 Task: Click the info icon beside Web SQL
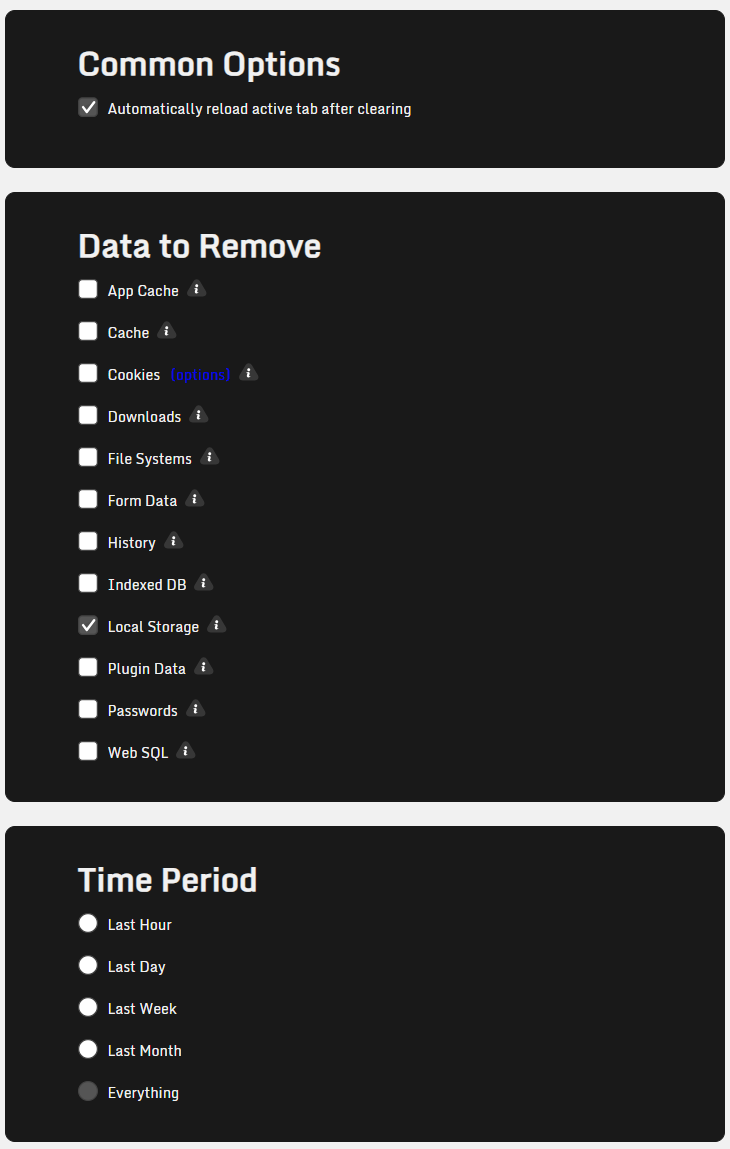(186, 751)
